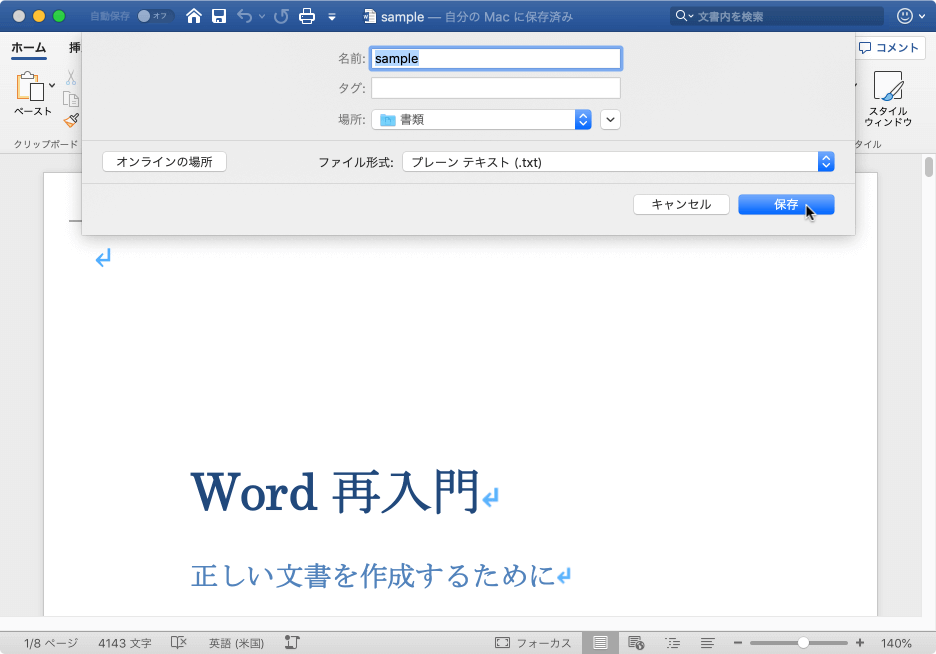Click the Redo circular arrow icon
The height and width of the screenshot is (654, 936).
pos(281,16)
